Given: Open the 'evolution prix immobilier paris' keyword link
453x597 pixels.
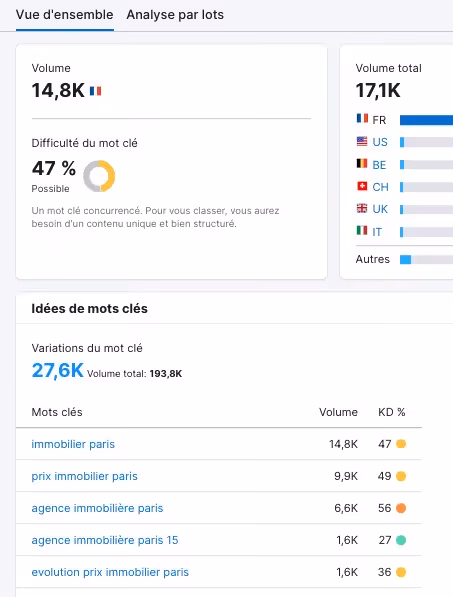Looking at the screenshot, I should pyautogui.click(x=110, y=572).
